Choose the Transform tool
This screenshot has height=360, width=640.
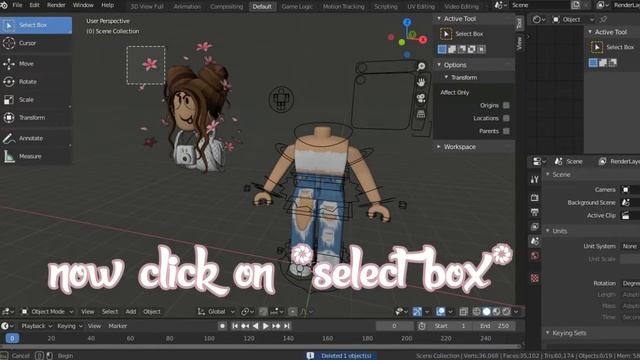click(x=36, y=118)
